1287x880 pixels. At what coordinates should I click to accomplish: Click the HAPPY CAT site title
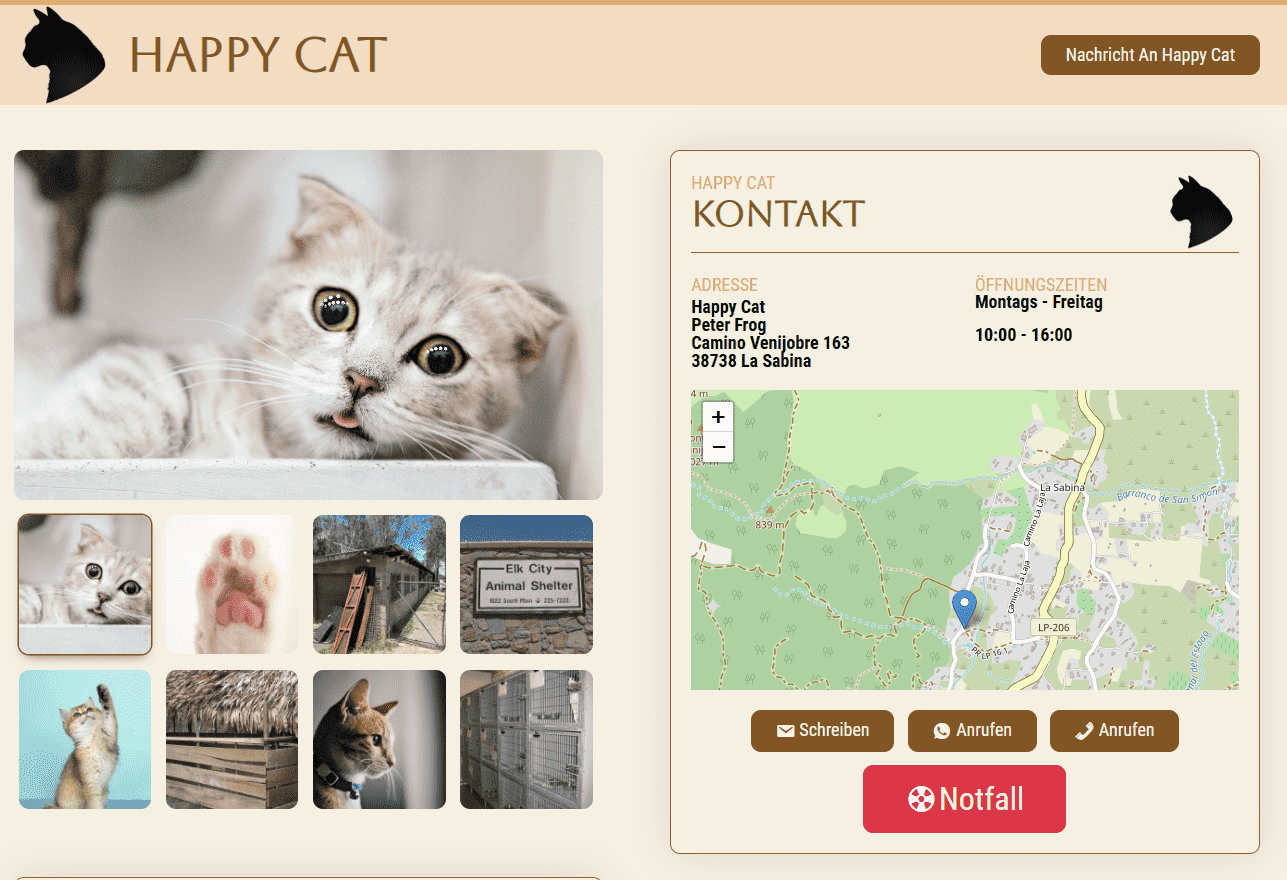pyautogui.click(x=258, y=55)
